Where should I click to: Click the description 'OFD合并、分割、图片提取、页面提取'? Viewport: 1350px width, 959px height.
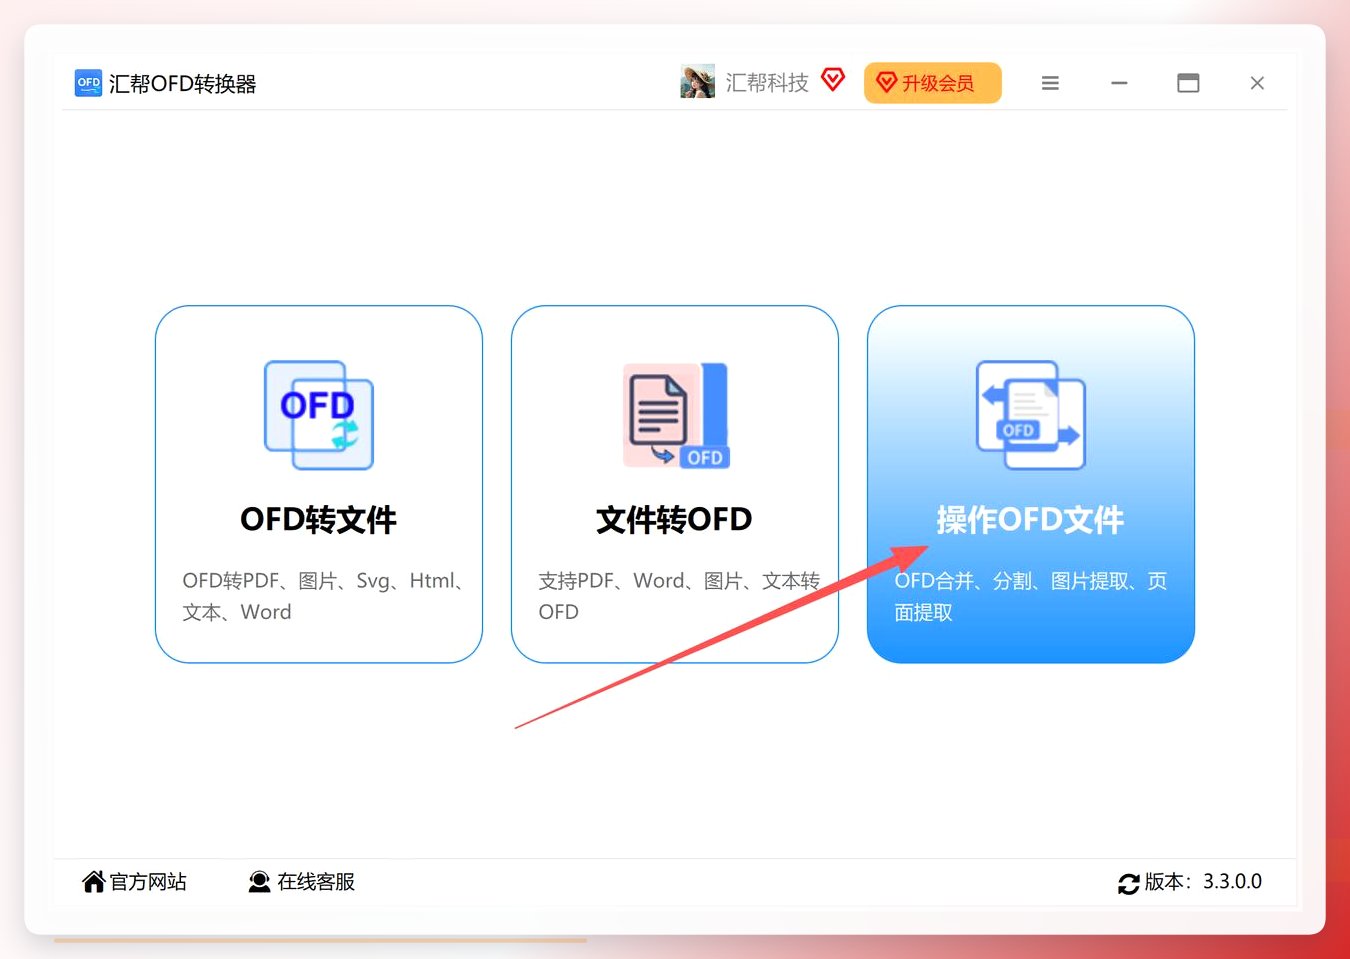tap(1031, 596)
